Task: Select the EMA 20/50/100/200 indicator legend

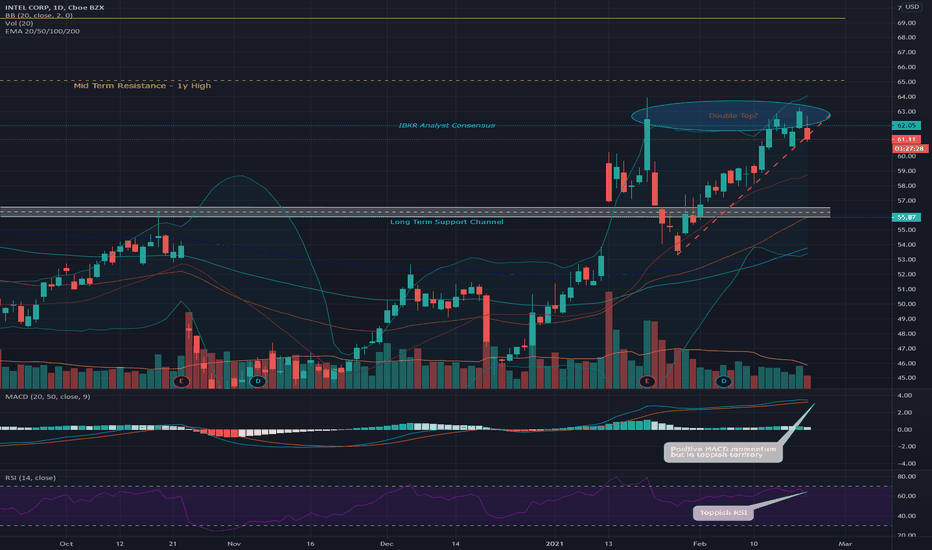Action: tap(42, 31)
